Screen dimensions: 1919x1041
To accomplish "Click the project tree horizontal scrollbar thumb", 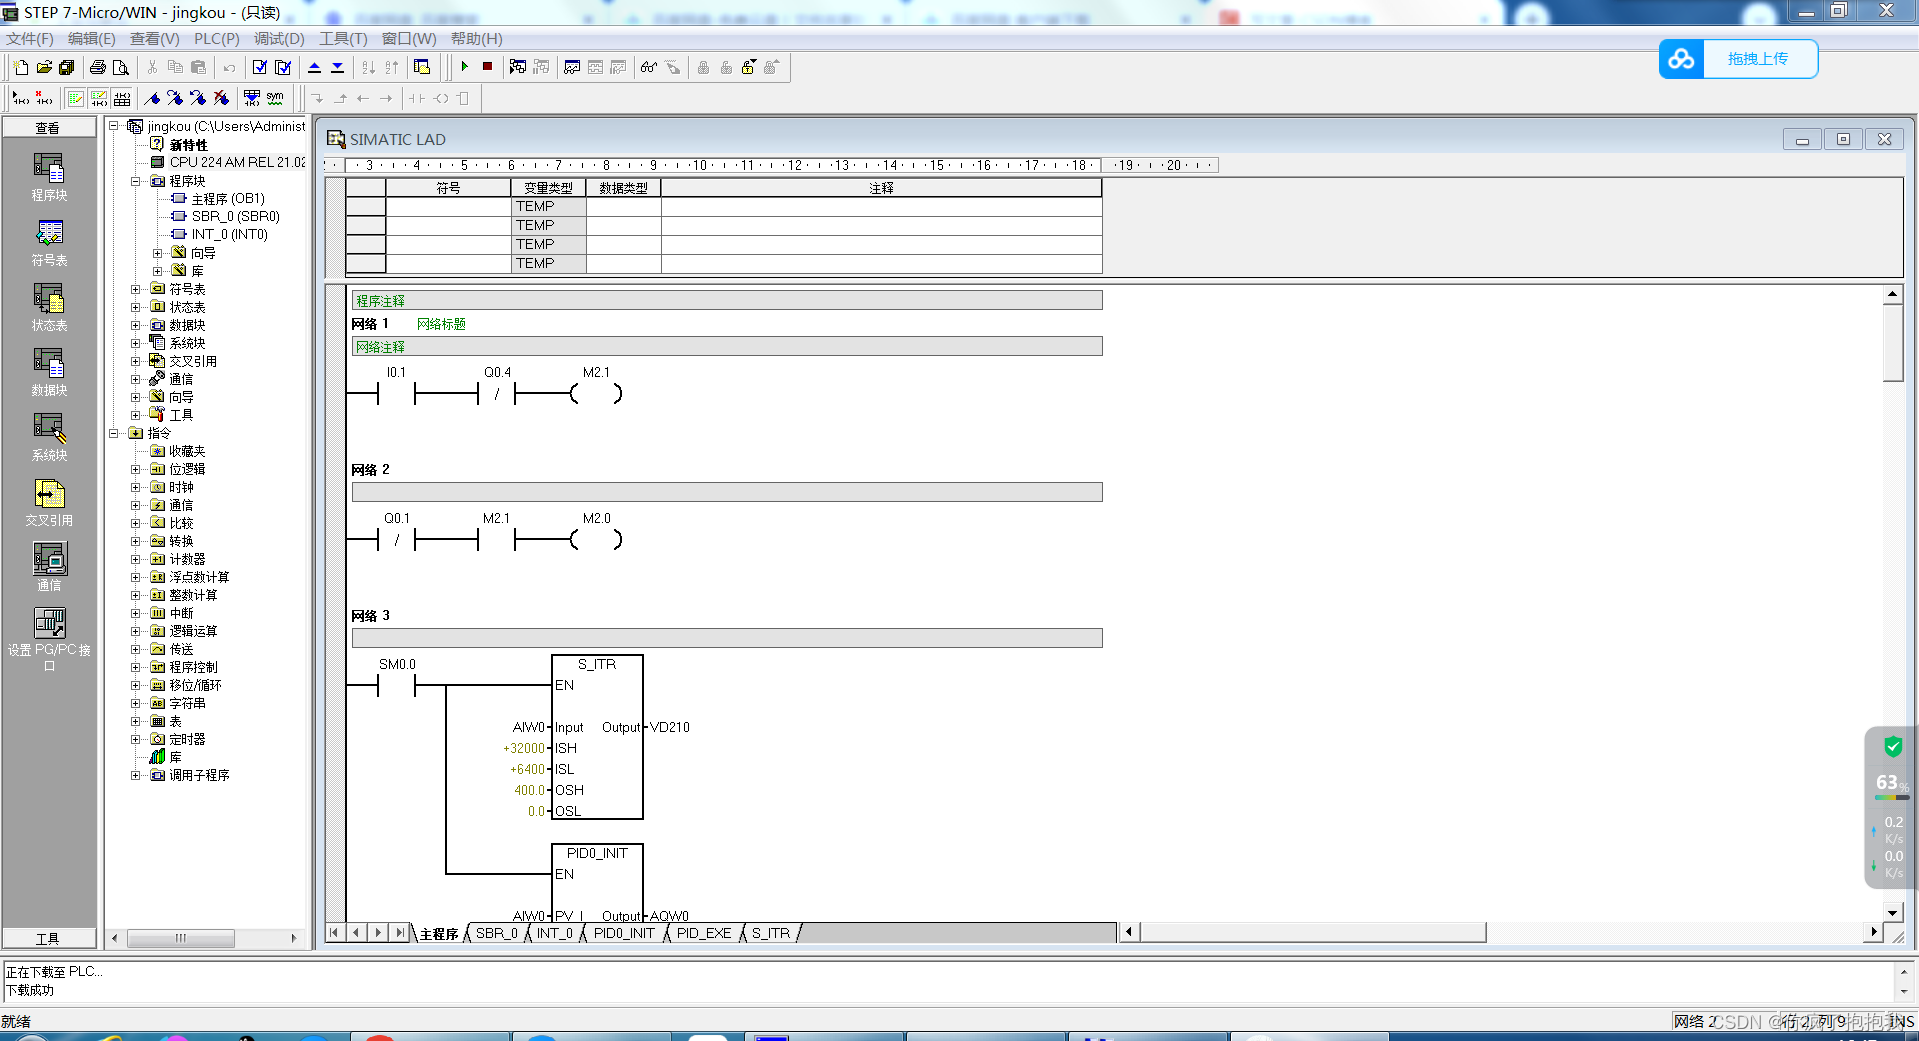I will click(x=181, y=938).
